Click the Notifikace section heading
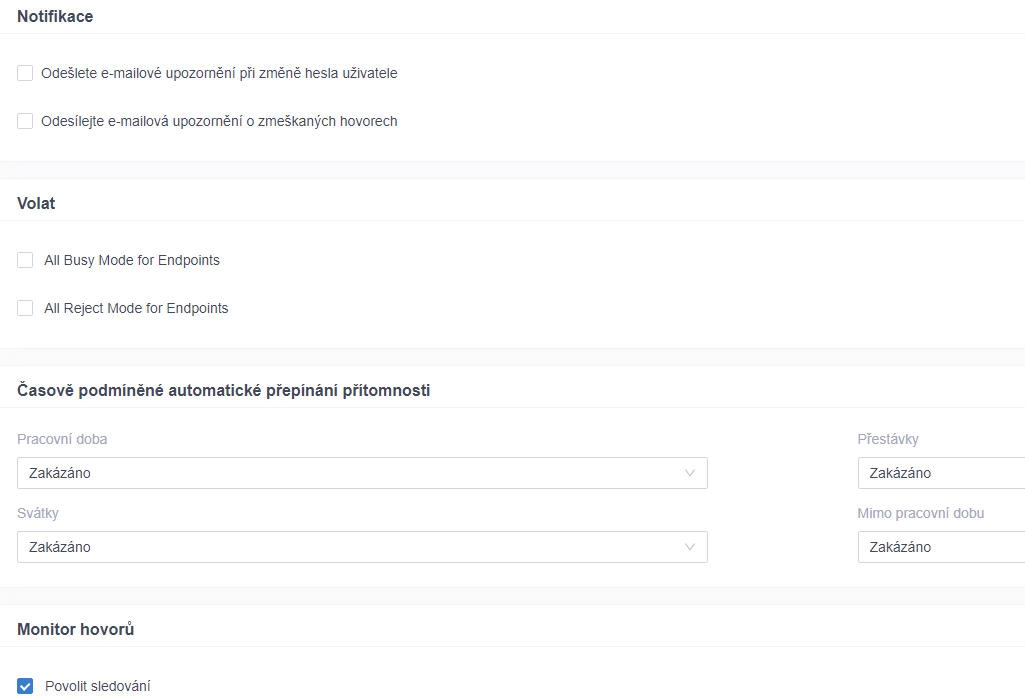 55,16
